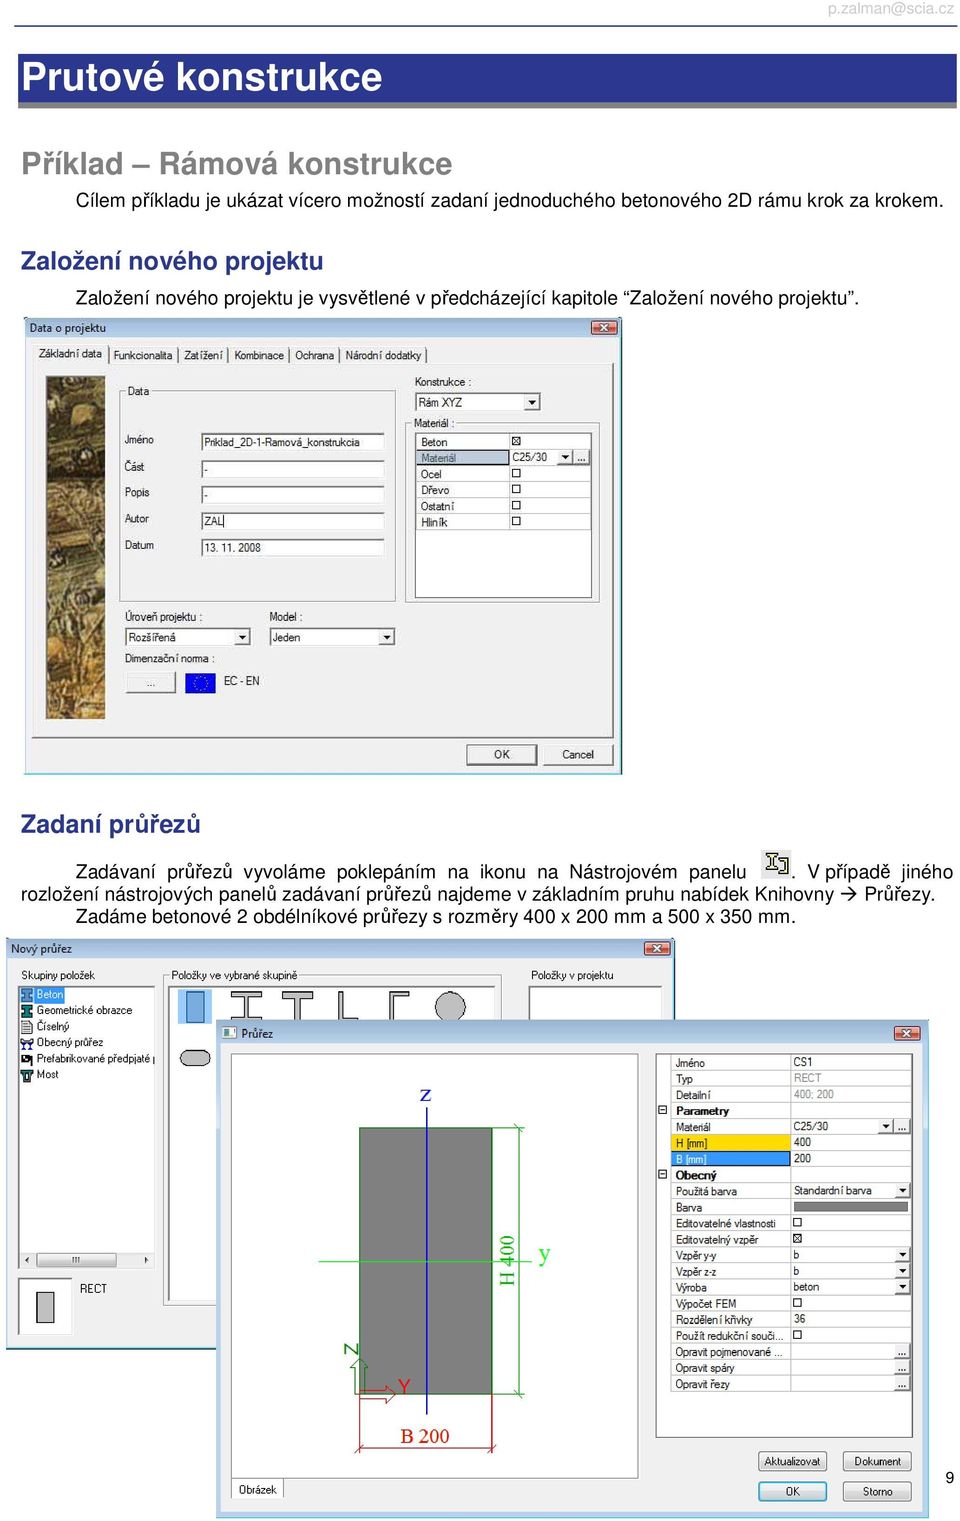The image size is (960, 1521).
Task: Click the Geometrické obrazce group icon
Action: 27,1011
